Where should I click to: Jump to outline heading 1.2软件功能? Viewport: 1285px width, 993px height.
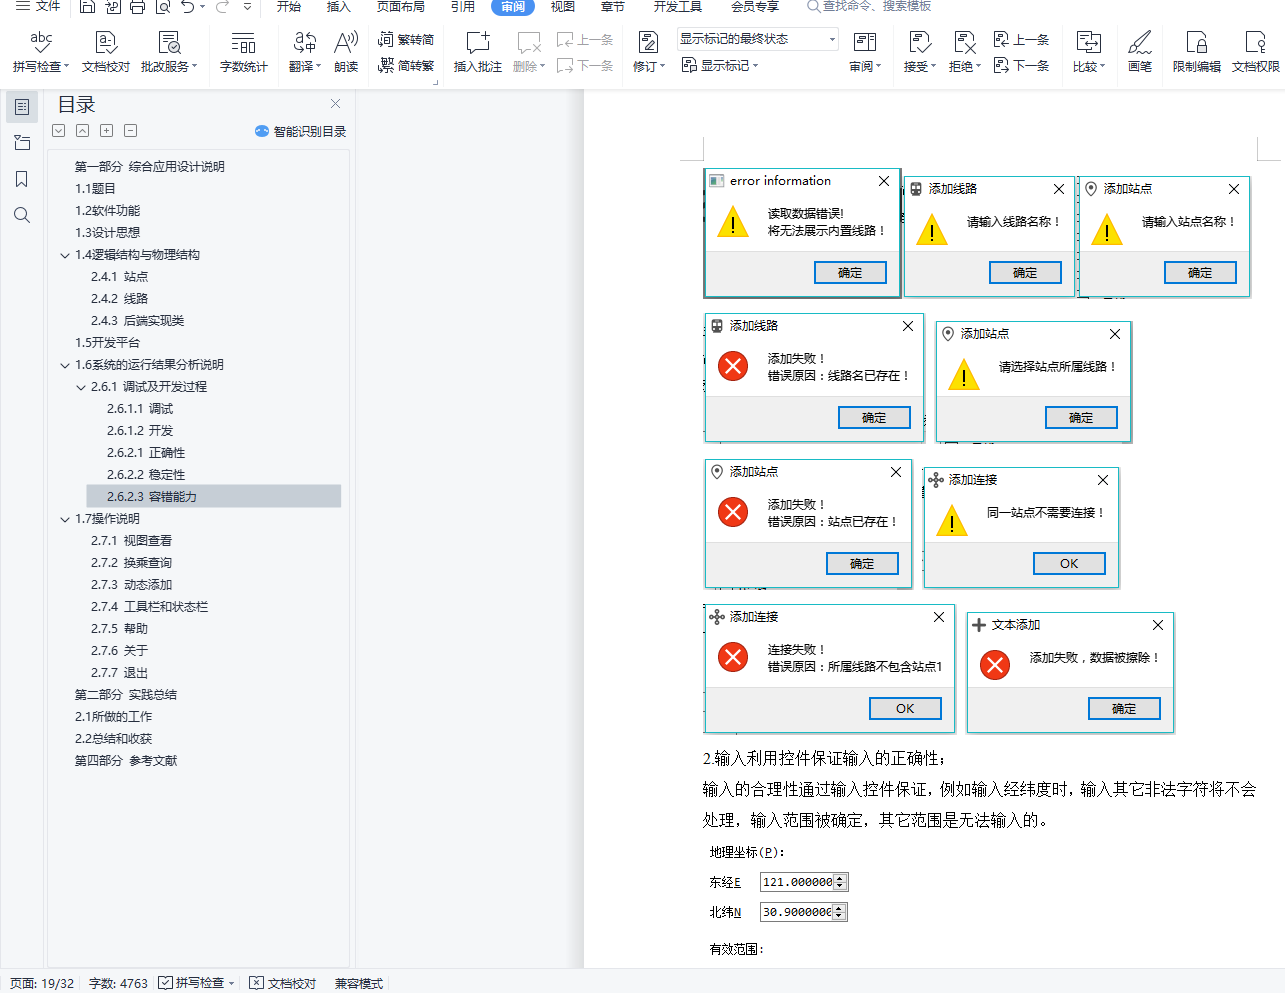108,211
